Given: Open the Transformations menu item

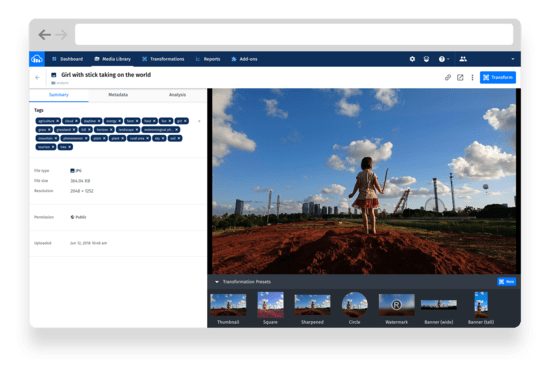Looking at the screenshot, I should pyautogui.click(x=163, y=59).
